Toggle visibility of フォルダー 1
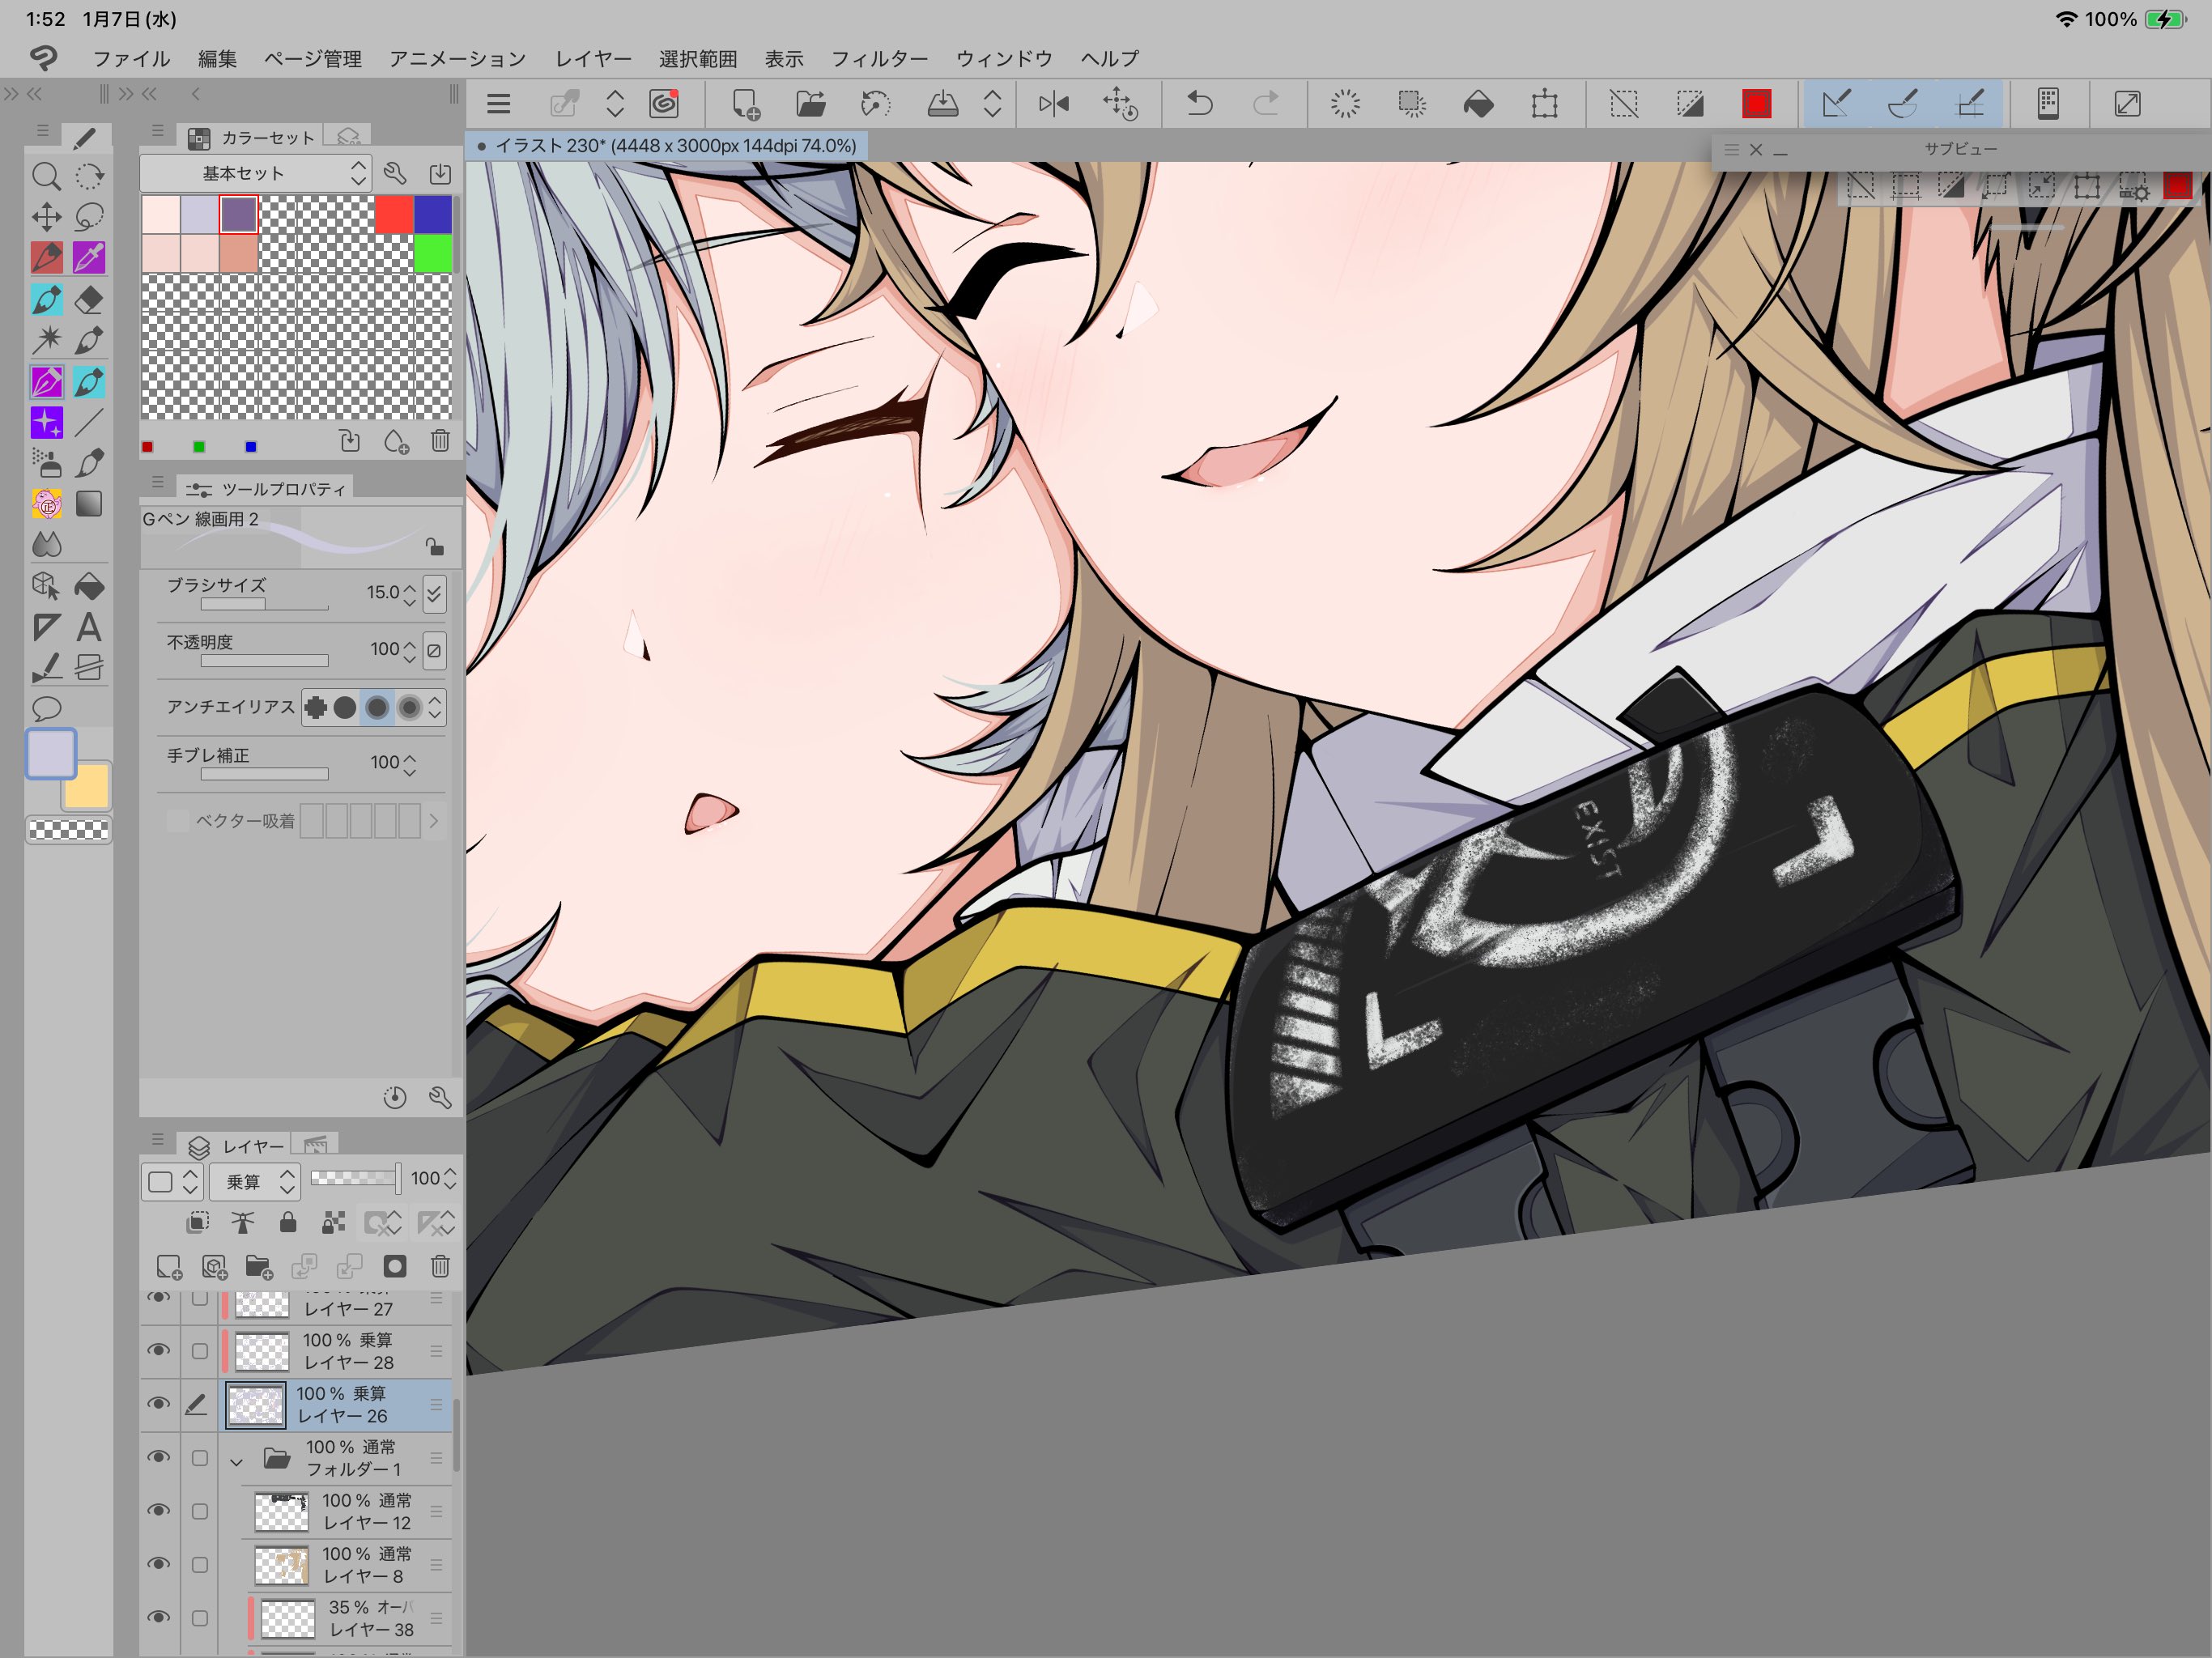This screenshot has height=1658, width=2212. [158, 1457]
